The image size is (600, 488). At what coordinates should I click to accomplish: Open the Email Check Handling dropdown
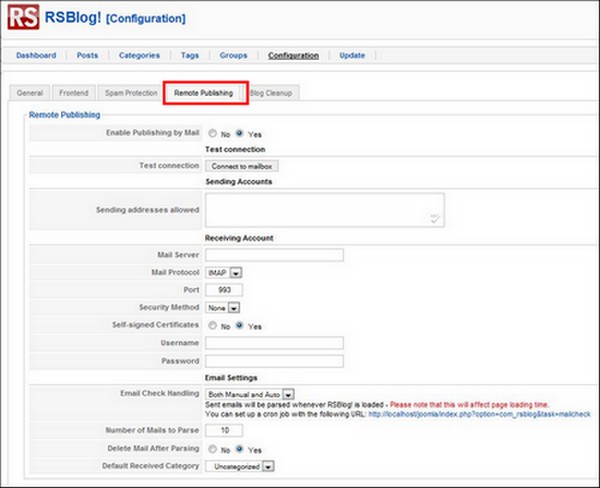point(249,394)
